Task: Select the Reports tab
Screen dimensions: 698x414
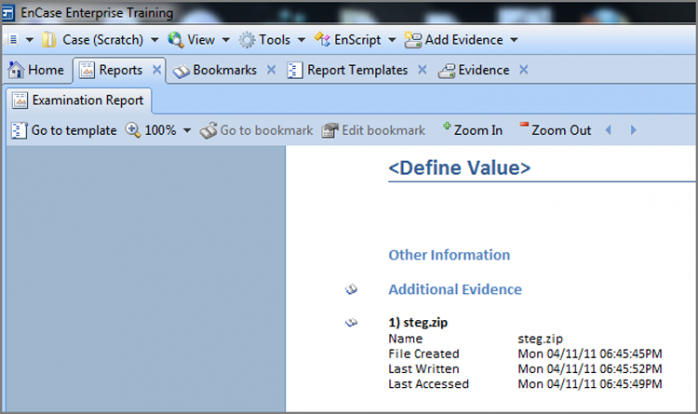Action: (x=120, y=70)
